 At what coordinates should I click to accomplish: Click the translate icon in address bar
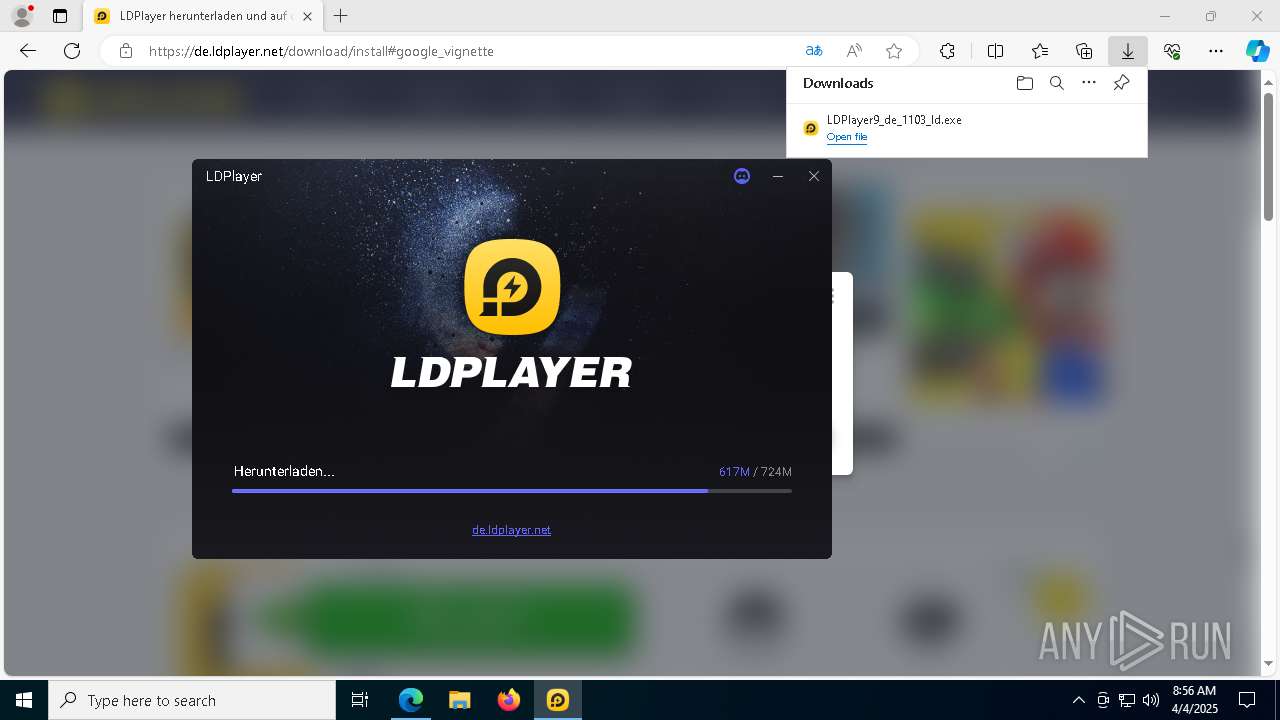tap(814, 51)
